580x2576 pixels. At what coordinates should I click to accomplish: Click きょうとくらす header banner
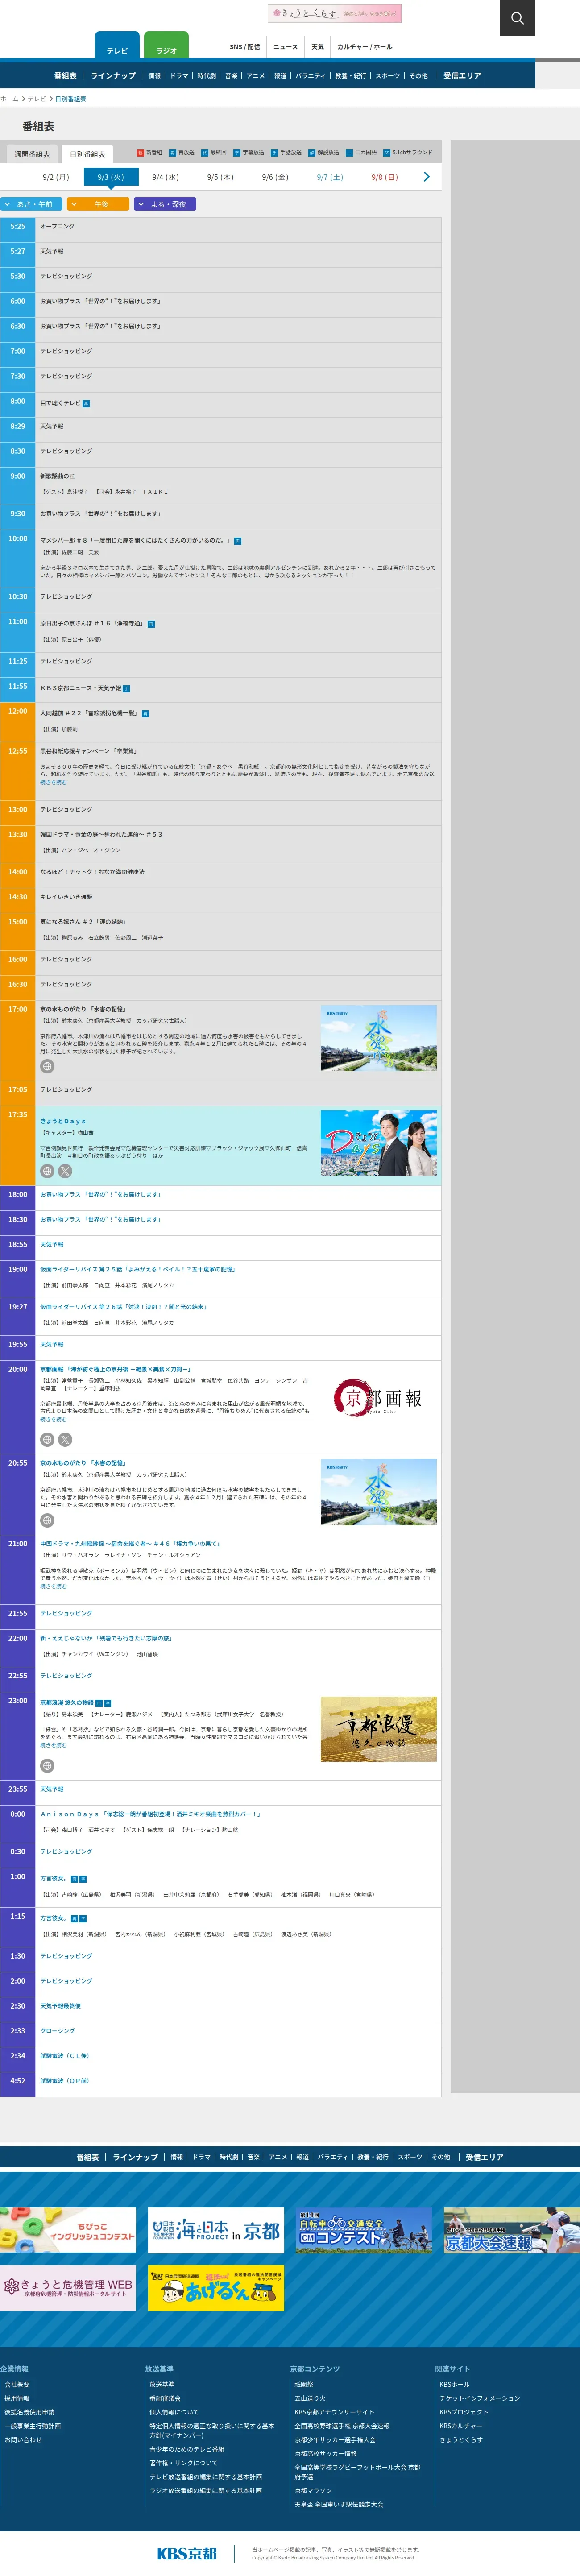click(335, 13)
